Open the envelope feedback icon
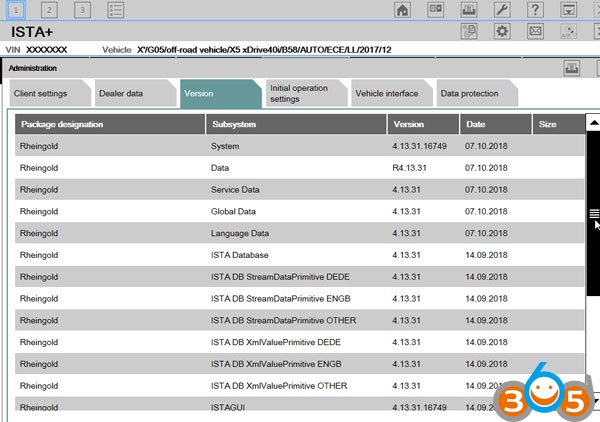This screenshot has width=600, height=422. pos(535,31)
